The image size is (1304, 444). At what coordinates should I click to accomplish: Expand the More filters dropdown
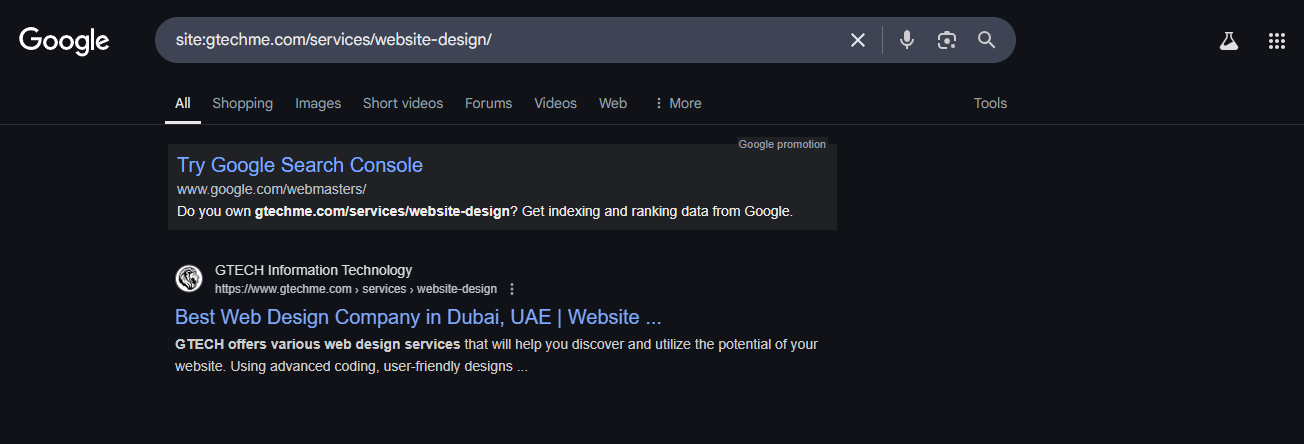point(677,103)
